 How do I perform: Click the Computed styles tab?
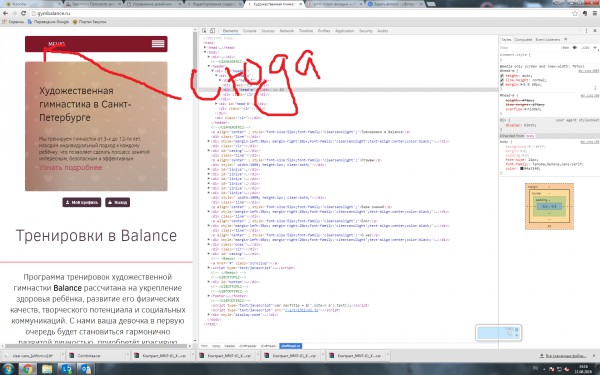click(x=523, y=39)
